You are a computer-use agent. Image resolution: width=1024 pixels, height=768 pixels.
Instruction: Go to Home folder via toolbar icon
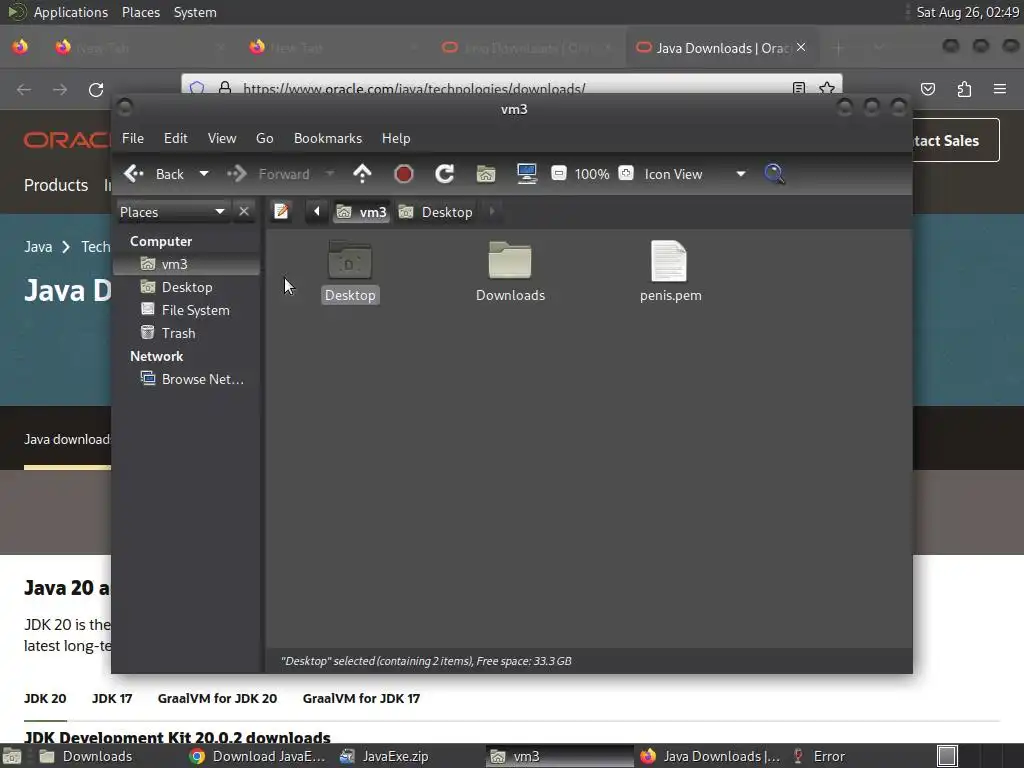coord(486,174)
